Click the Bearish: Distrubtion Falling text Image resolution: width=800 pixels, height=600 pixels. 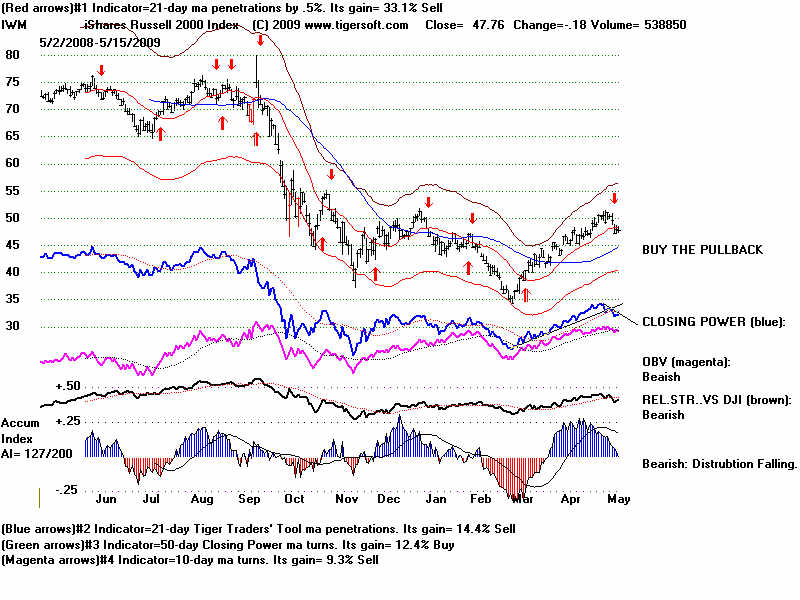[718, 463]
